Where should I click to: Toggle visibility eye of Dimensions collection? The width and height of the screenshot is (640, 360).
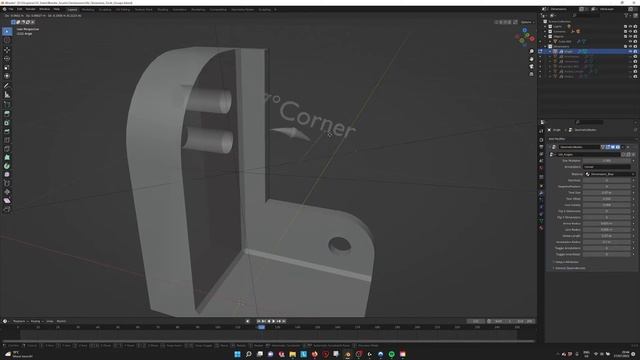(x=630, y=46)
